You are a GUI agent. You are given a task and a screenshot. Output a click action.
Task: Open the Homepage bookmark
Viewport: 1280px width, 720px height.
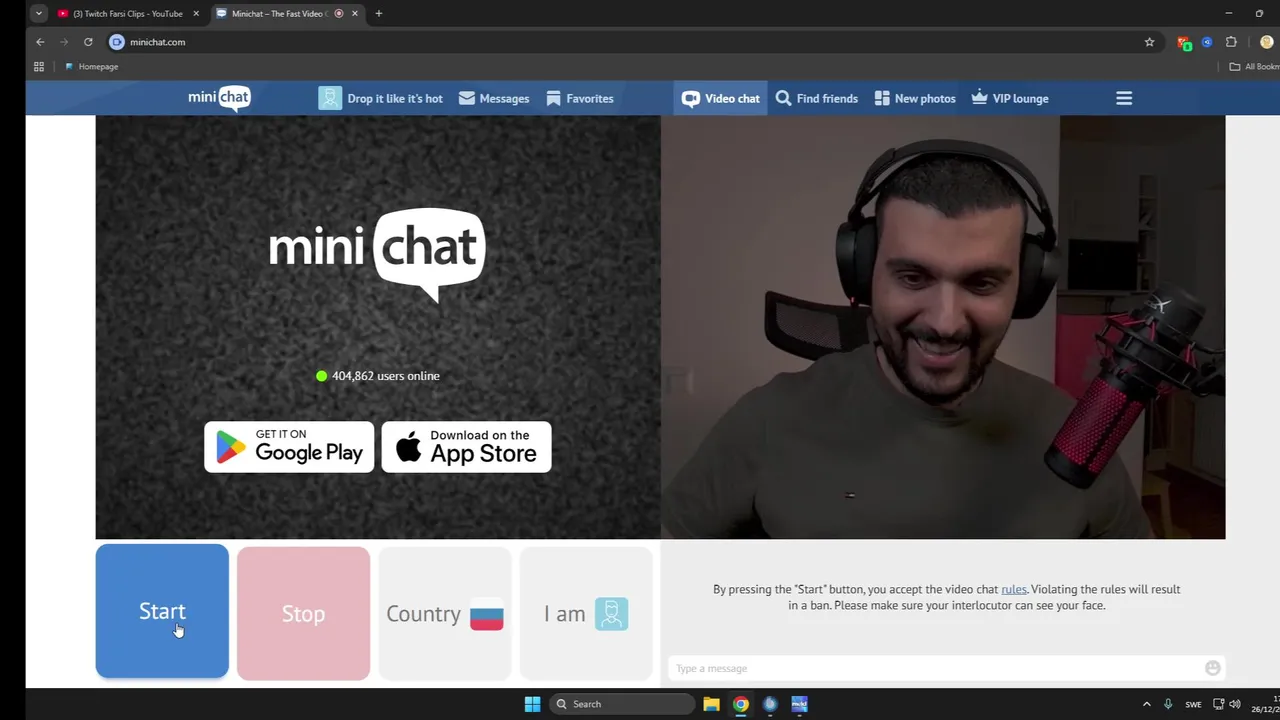(91, 67)
